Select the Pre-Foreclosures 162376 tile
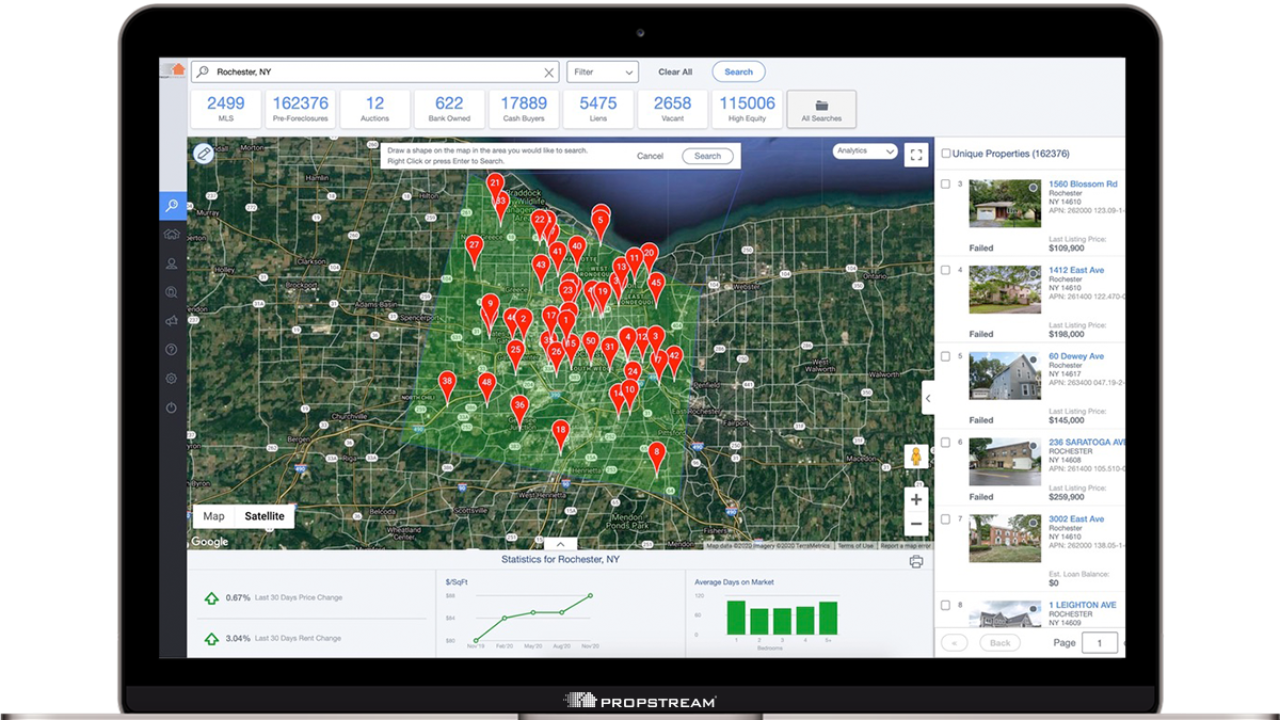 point(301,109)
